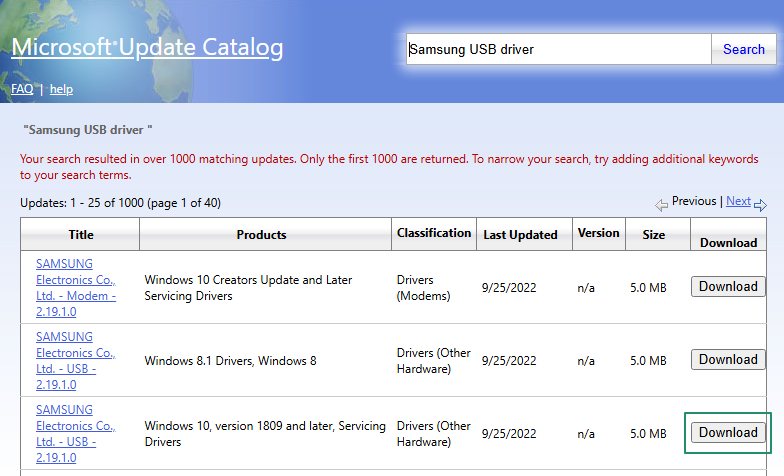The image size is (784, 476).
Task: Go to the Next results page
Action: pos(738,201)
